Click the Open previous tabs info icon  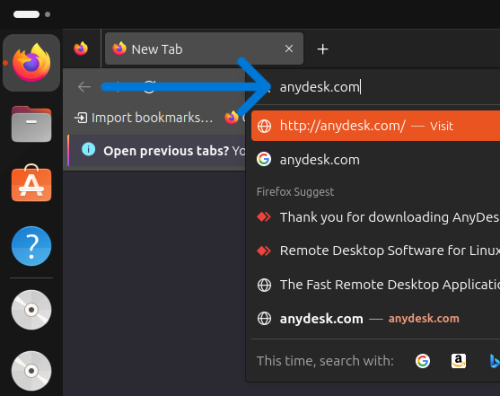(88, 149)
